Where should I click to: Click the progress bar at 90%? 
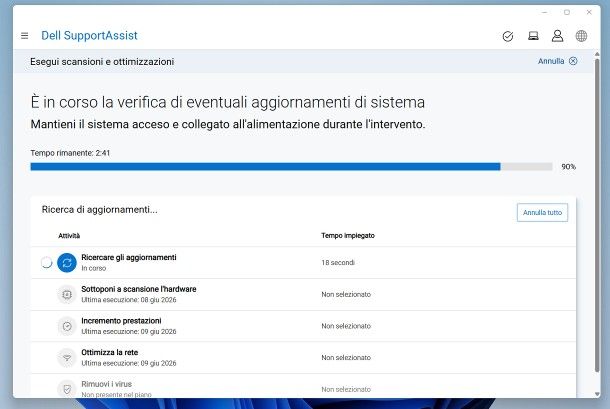(x=291, y=167)
